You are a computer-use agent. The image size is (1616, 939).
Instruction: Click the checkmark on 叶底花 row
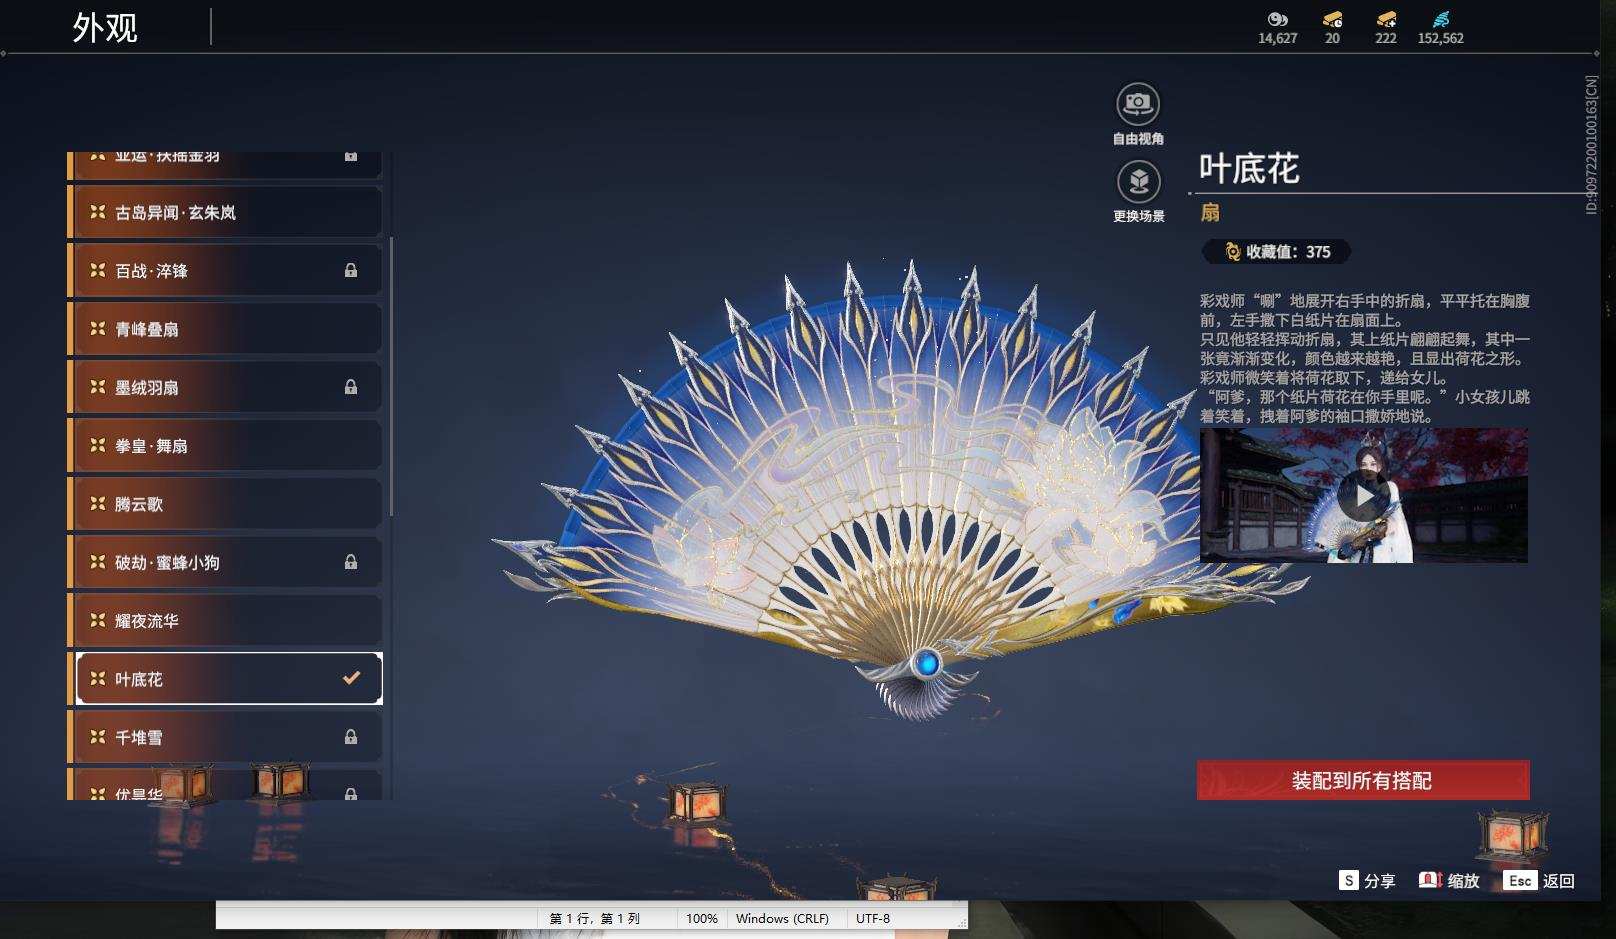[351, 678]
